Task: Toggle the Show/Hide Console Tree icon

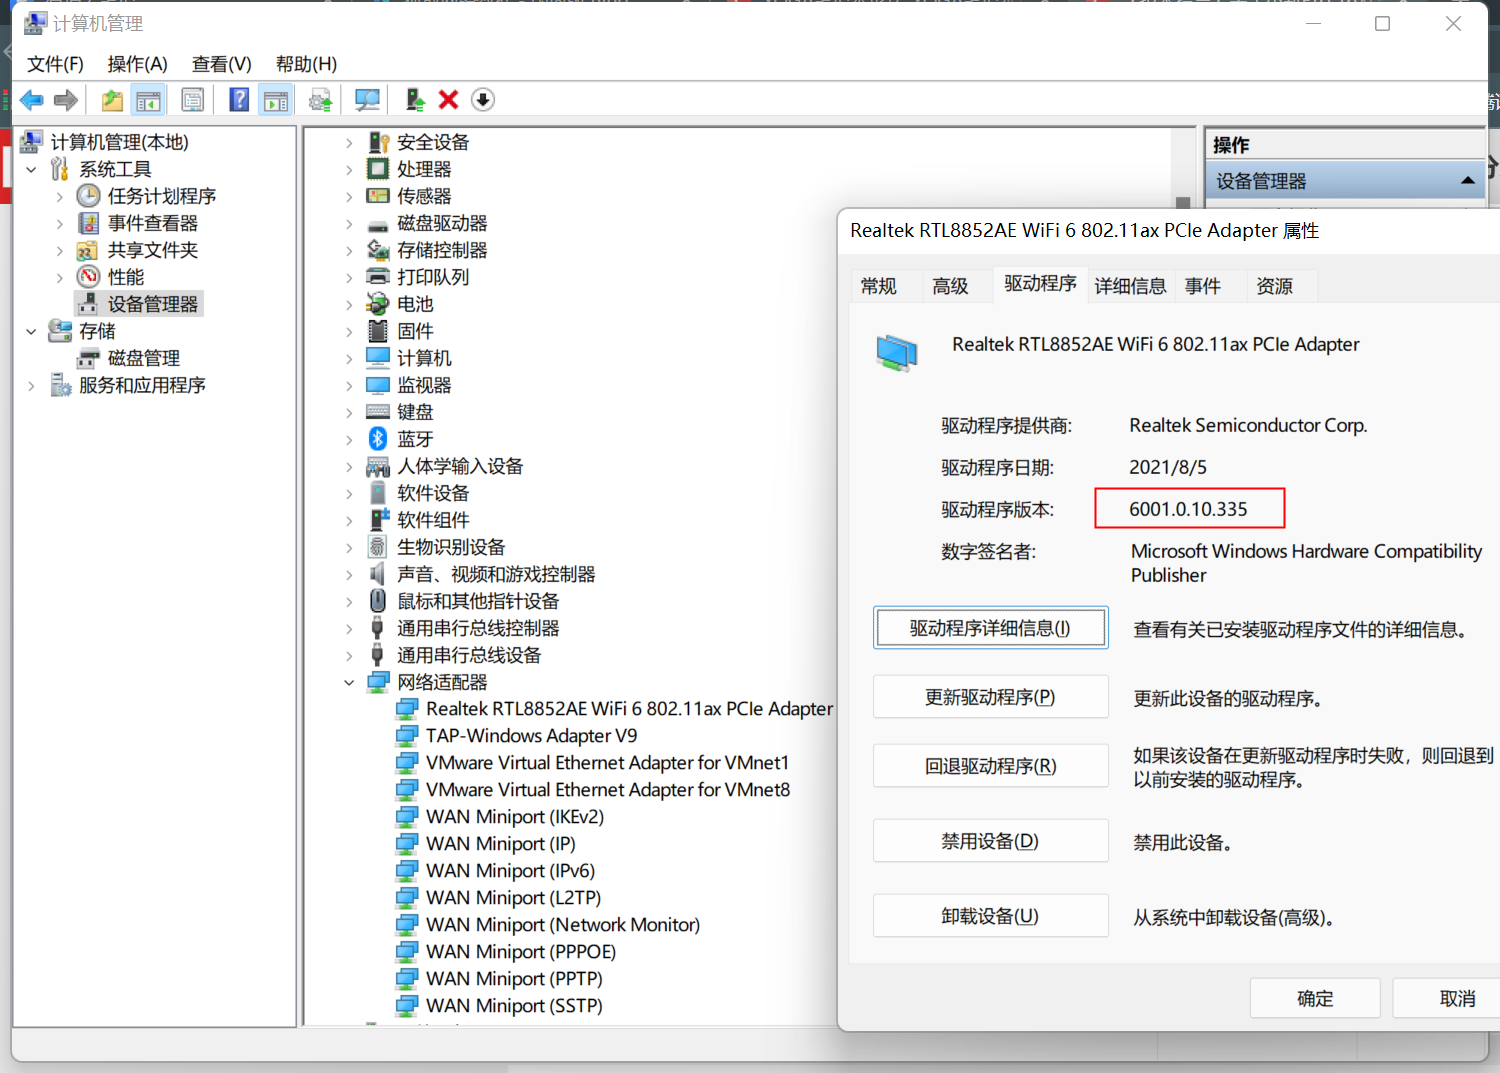Action: [148, 100]
